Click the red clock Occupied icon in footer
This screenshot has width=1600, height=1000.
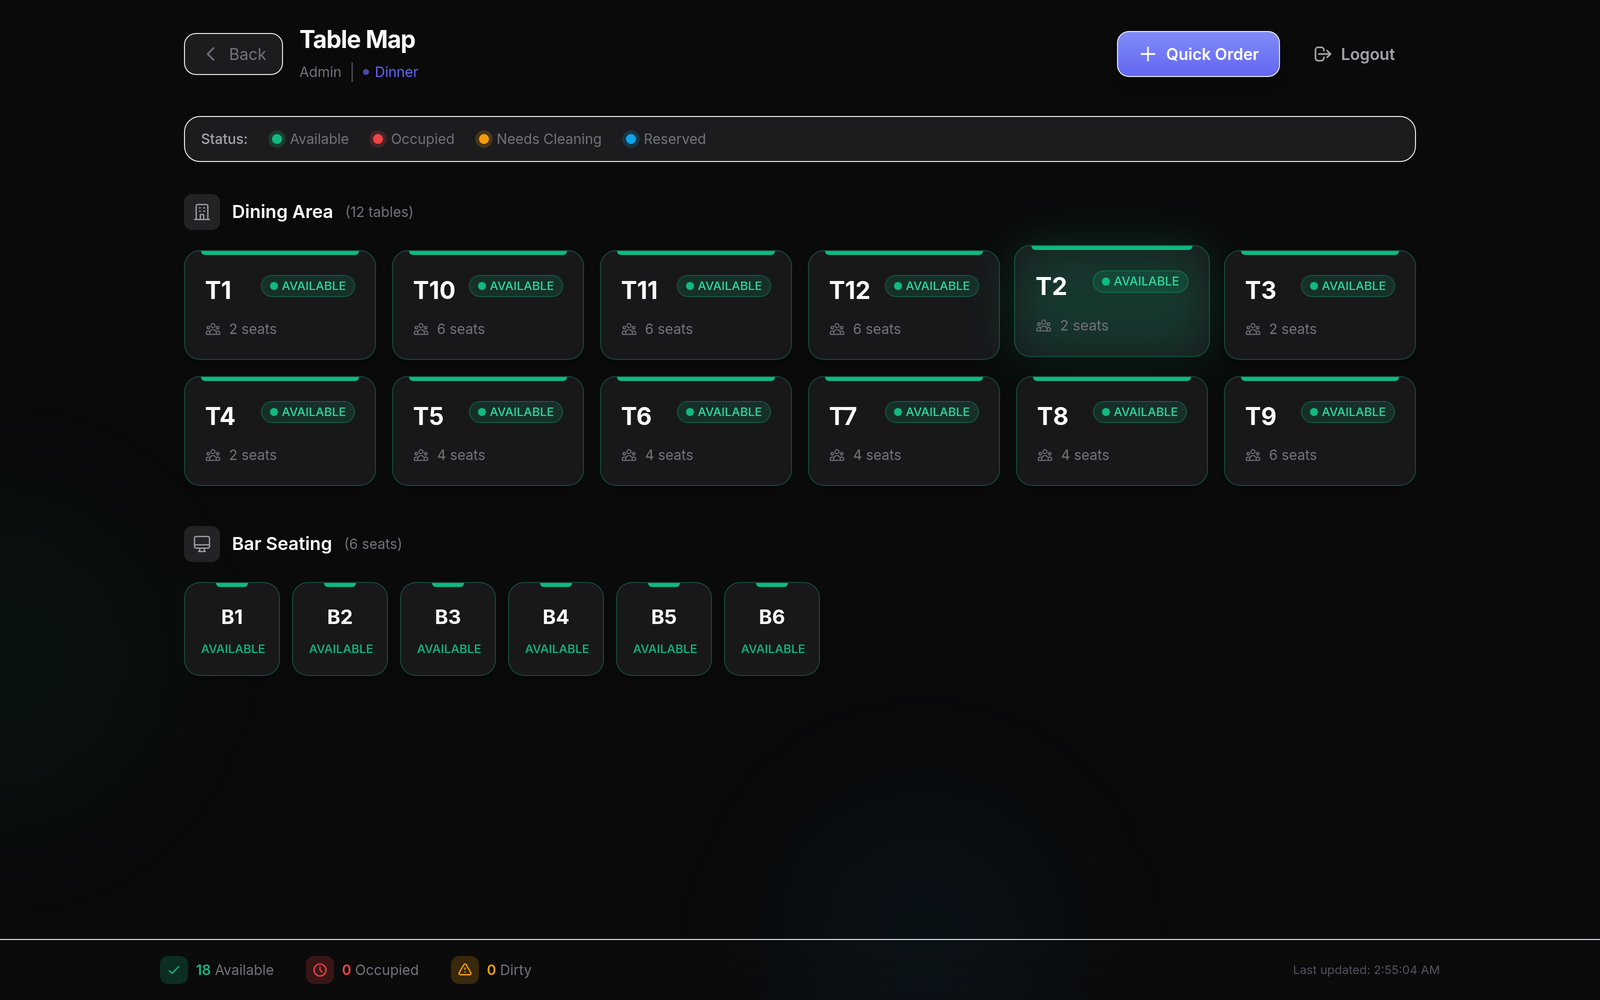[320, 970]
